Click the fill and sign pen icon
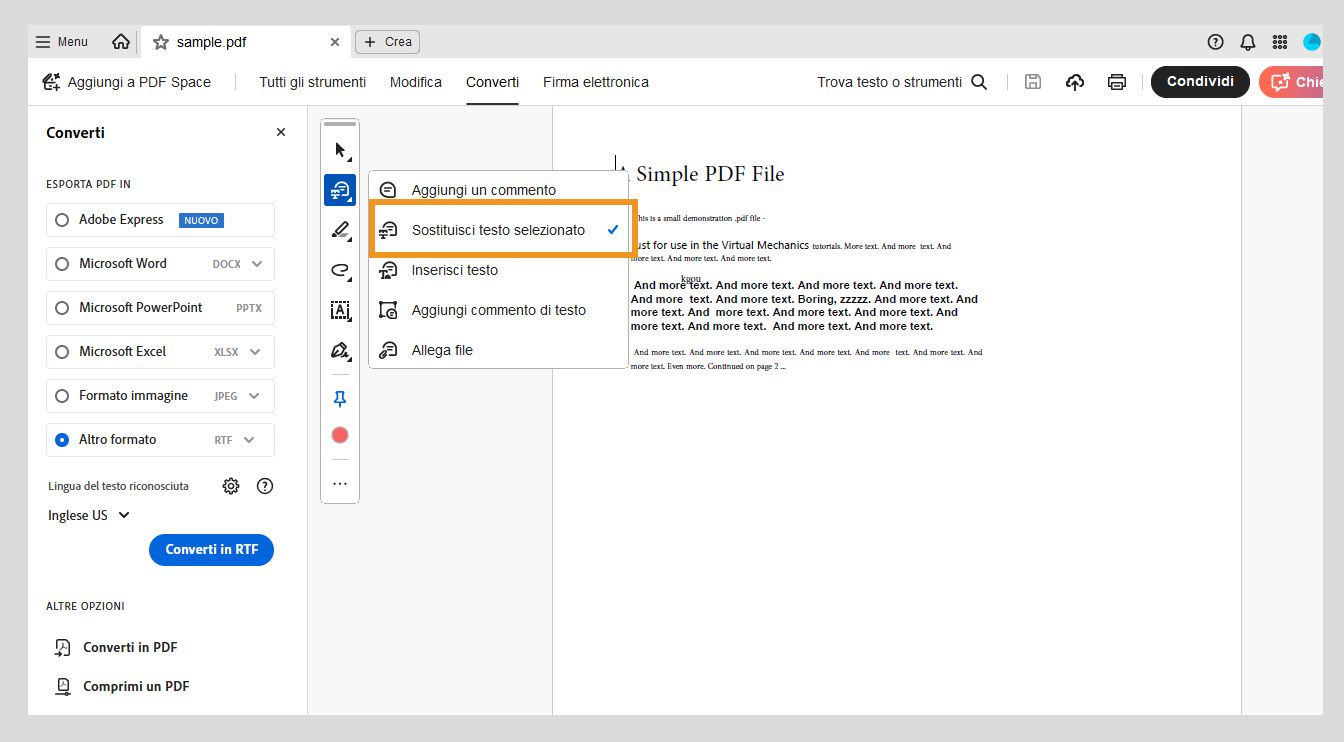The image size is (1344, 742). point(340,351)
